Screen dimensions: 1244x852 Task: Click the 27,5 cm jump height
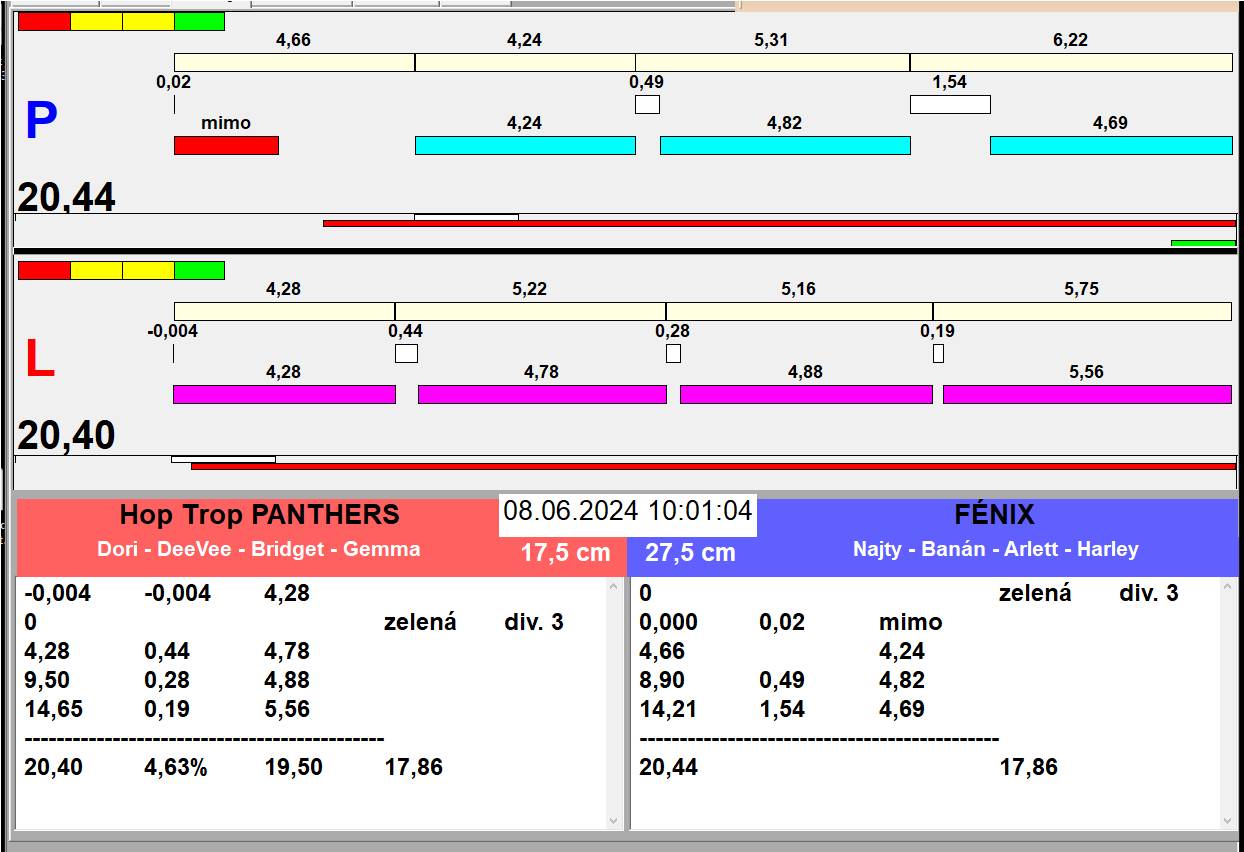coord(690,553)
